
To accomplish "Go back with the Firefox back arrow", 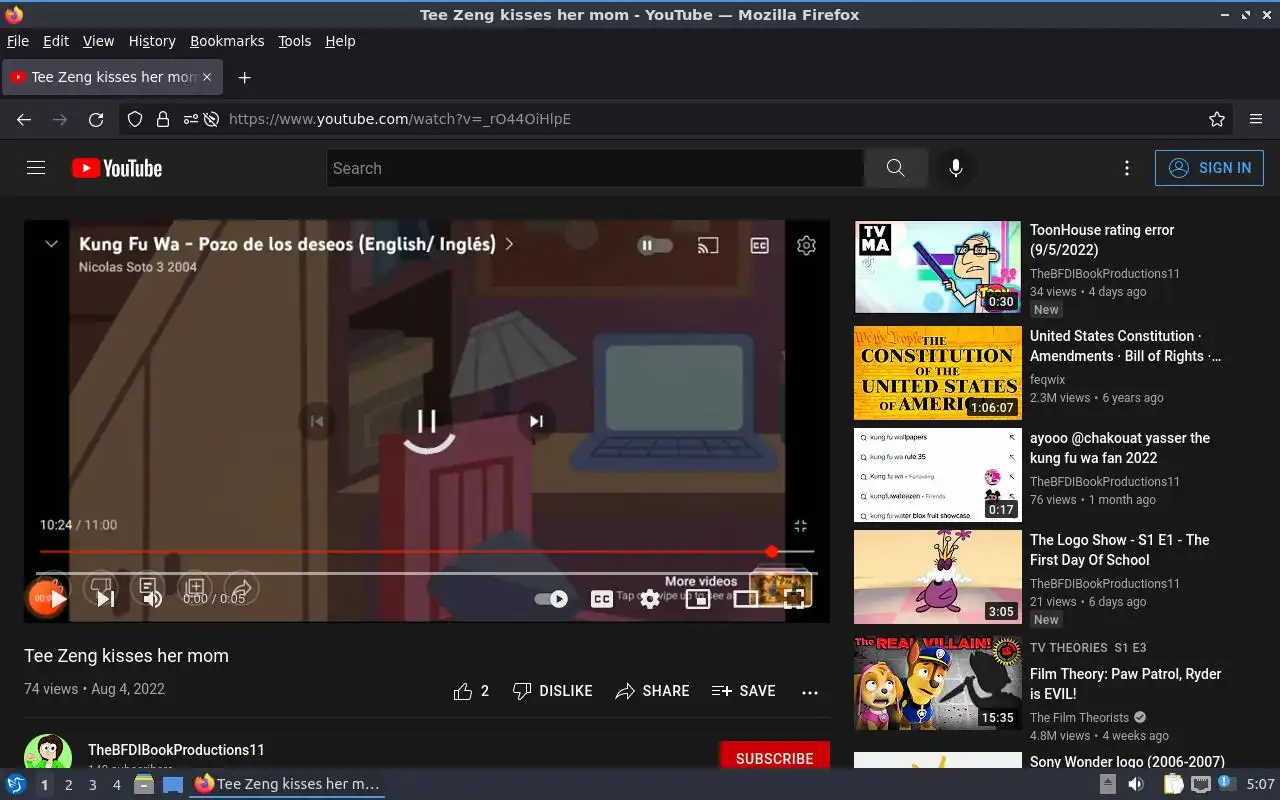I will pyautogui.click(x=24, y=119).
